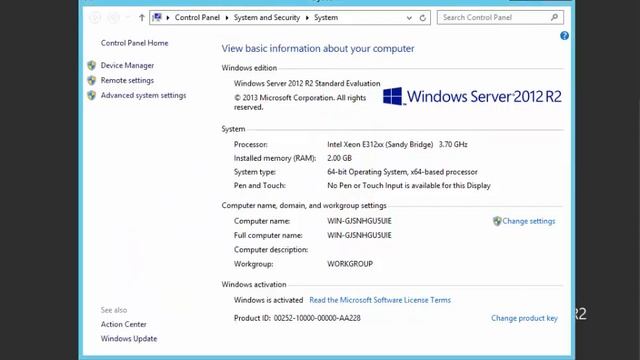
Task: Select the WORKGROUP value text
Action: click(350, 264)
